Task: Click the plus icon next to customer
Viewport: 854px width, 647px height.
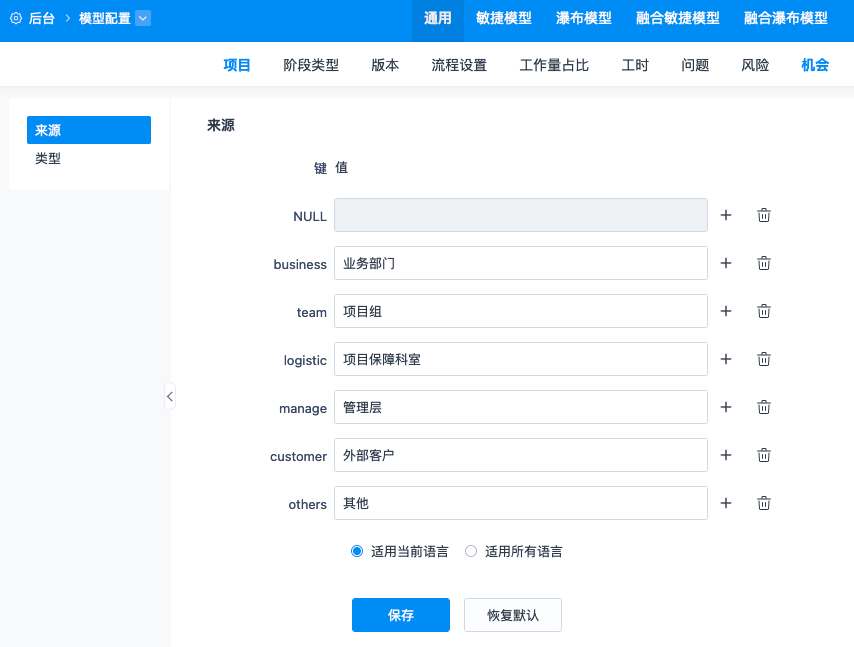Action: (x=726, y=455)
